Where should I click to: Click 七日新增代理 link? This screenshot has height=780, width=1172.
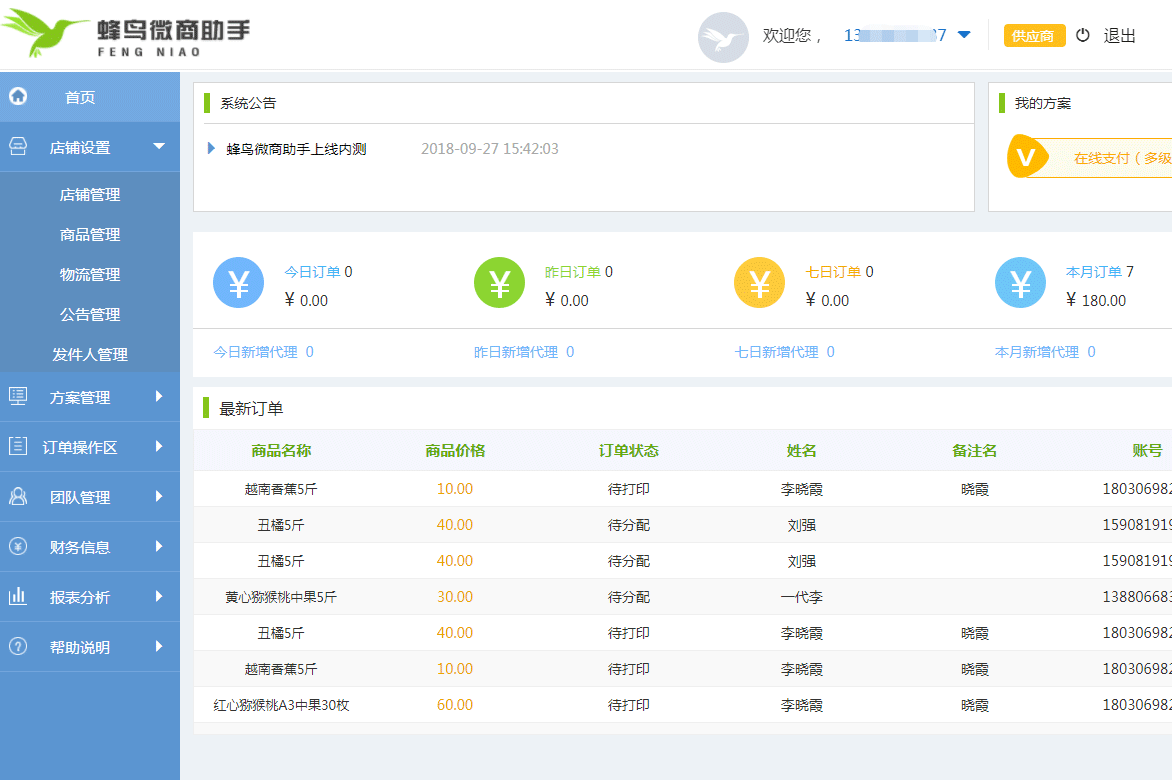[x=784, y=352]
